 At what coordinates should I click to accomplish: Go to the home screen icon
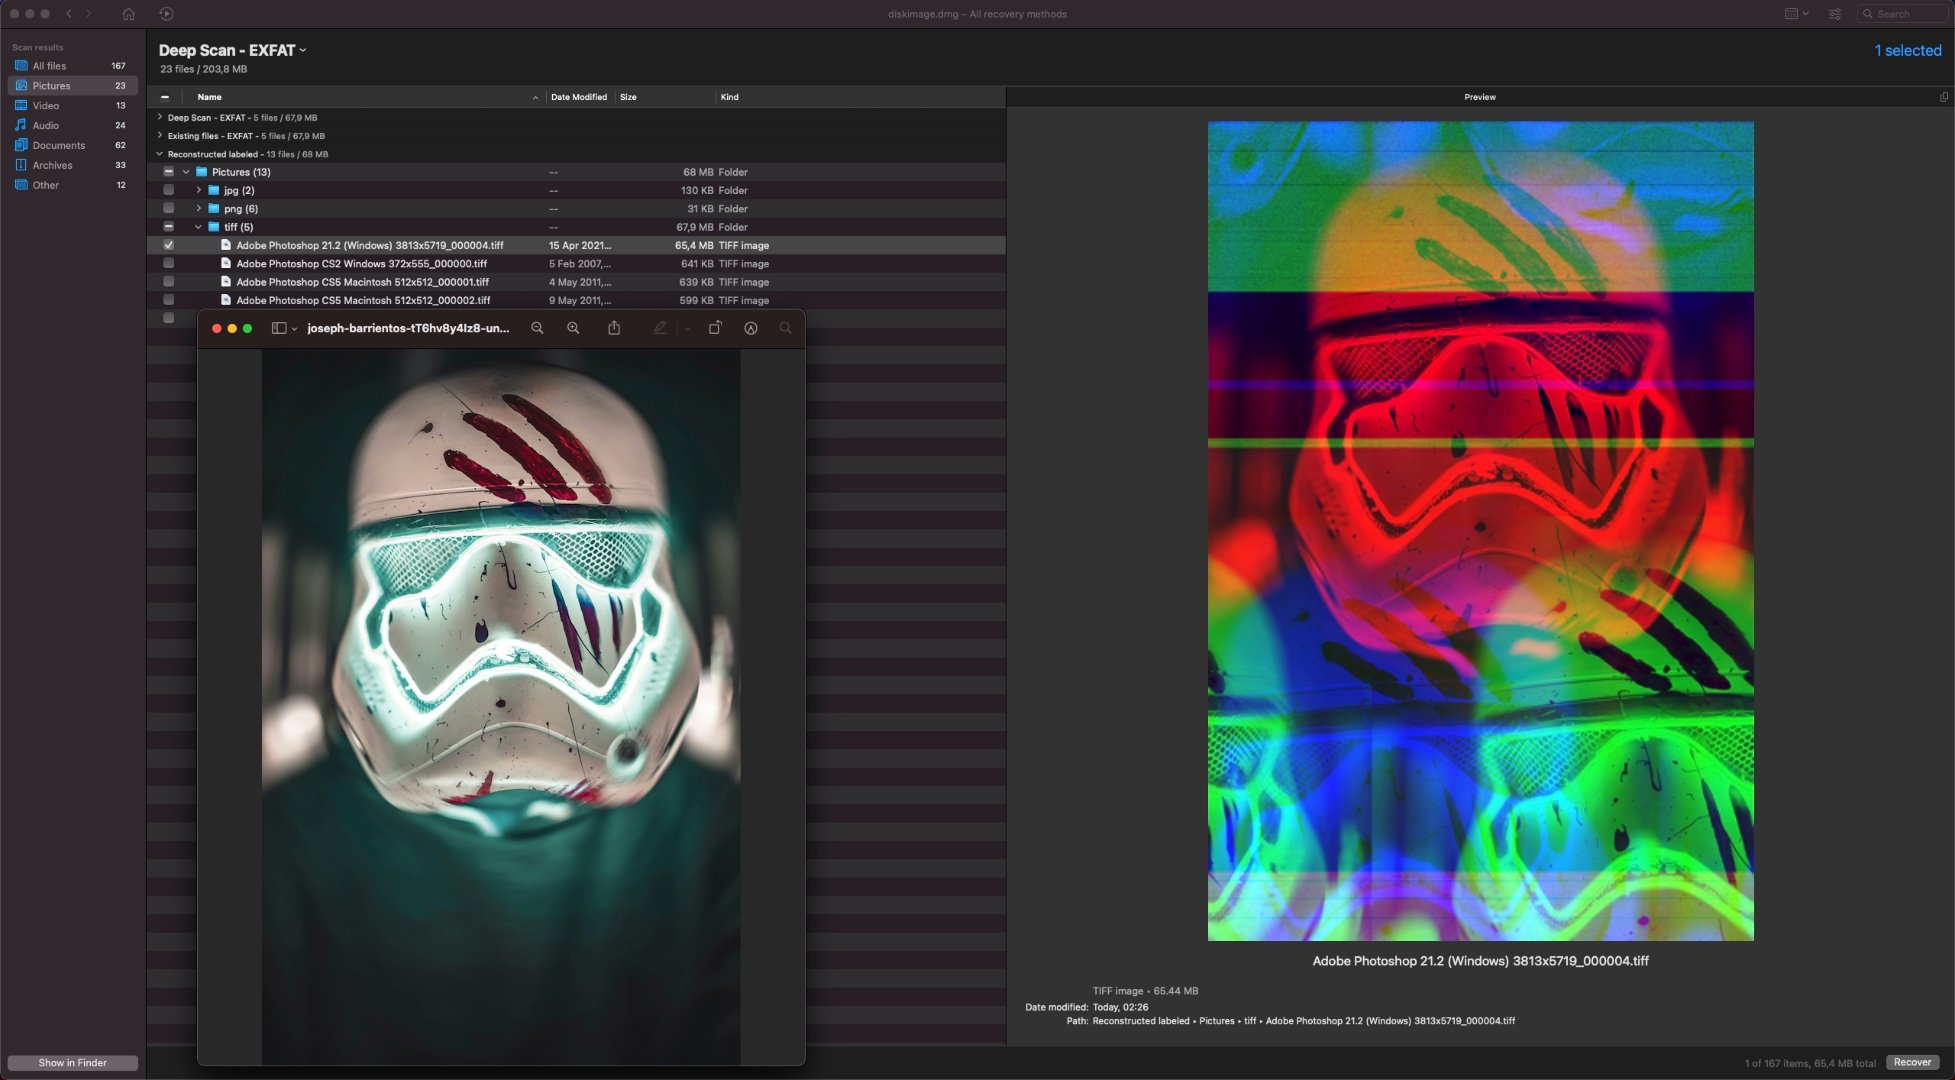[x=128, y=14]
